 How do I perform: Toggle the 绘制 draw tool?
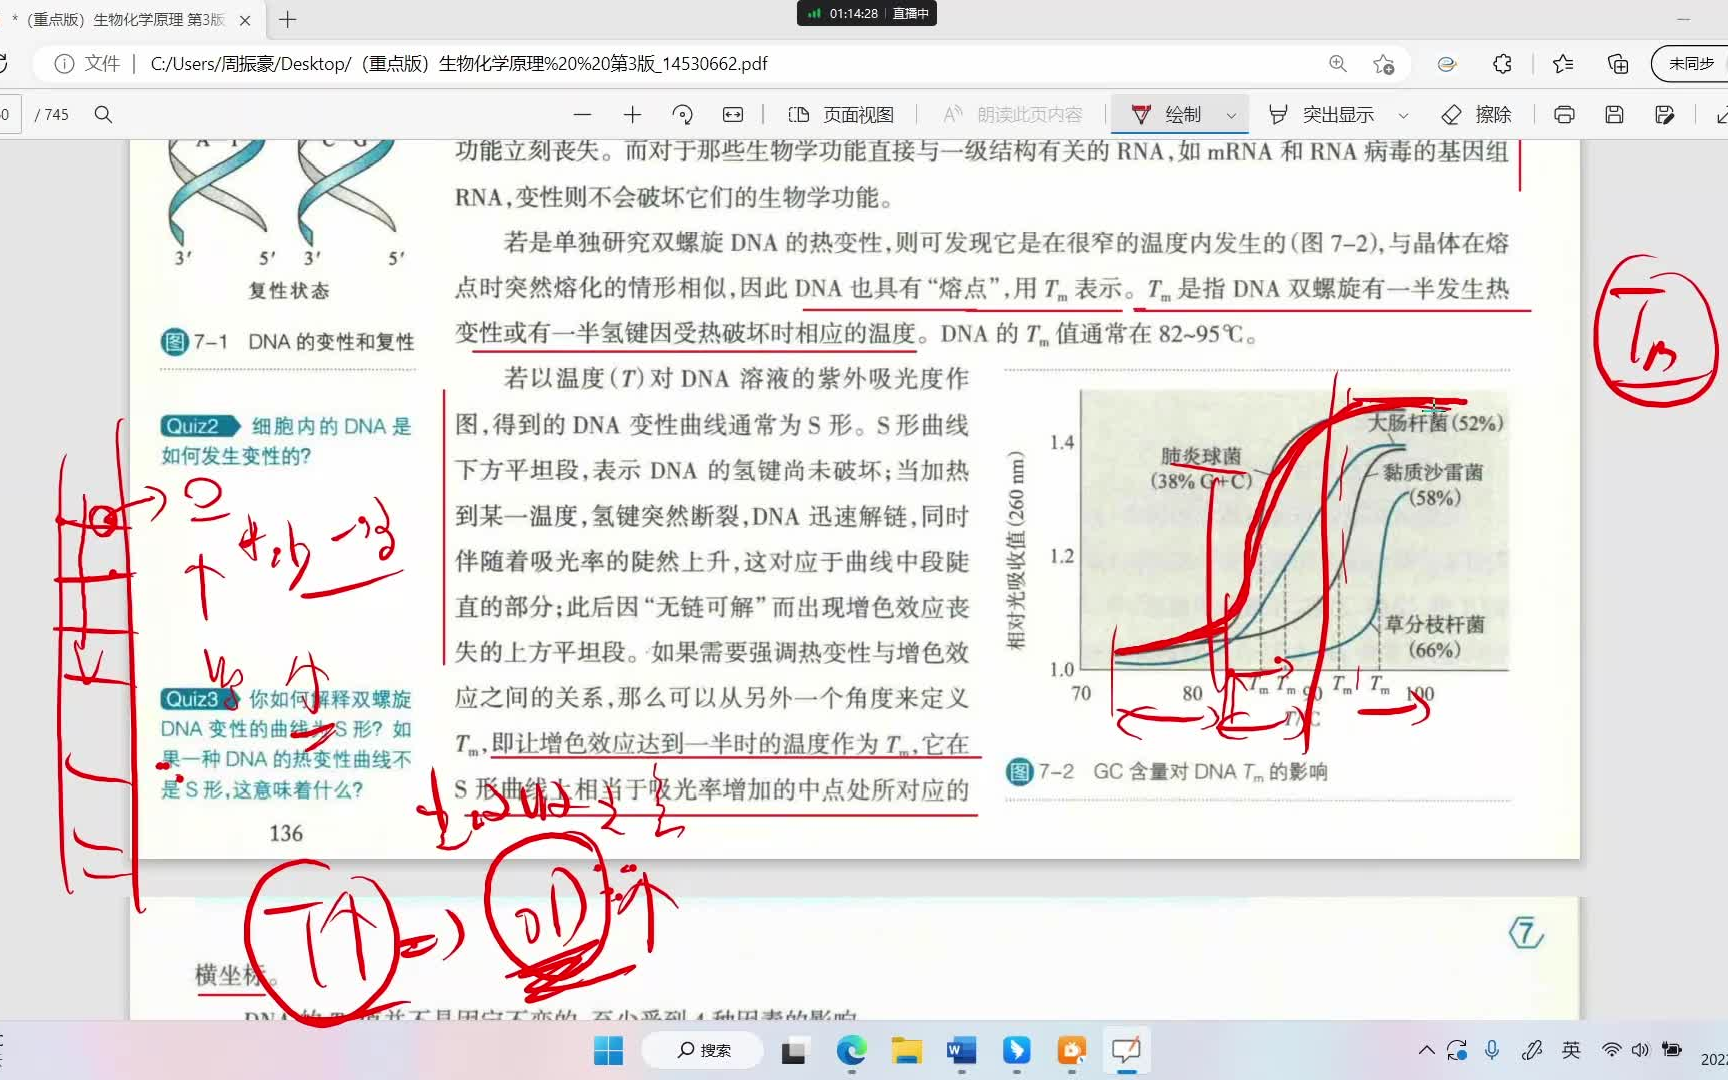click(x=1166, y=115)
